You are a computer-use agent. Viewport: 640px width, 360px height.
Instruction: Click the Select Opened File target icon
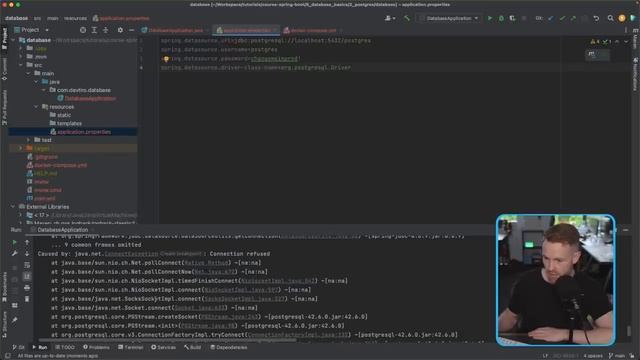(83, 30)
